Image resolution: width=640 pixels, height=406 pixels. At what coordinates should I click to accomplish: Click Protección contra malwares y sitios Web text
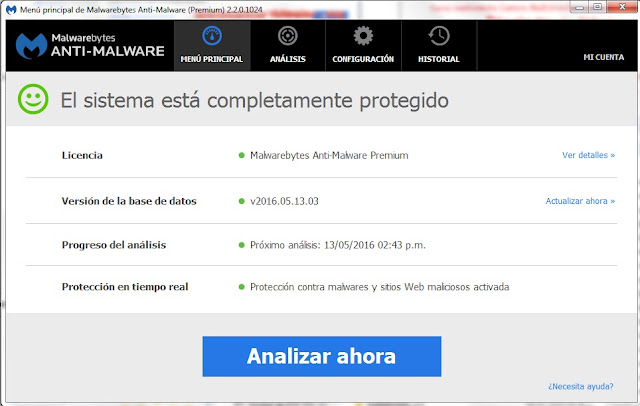[380, 287]
